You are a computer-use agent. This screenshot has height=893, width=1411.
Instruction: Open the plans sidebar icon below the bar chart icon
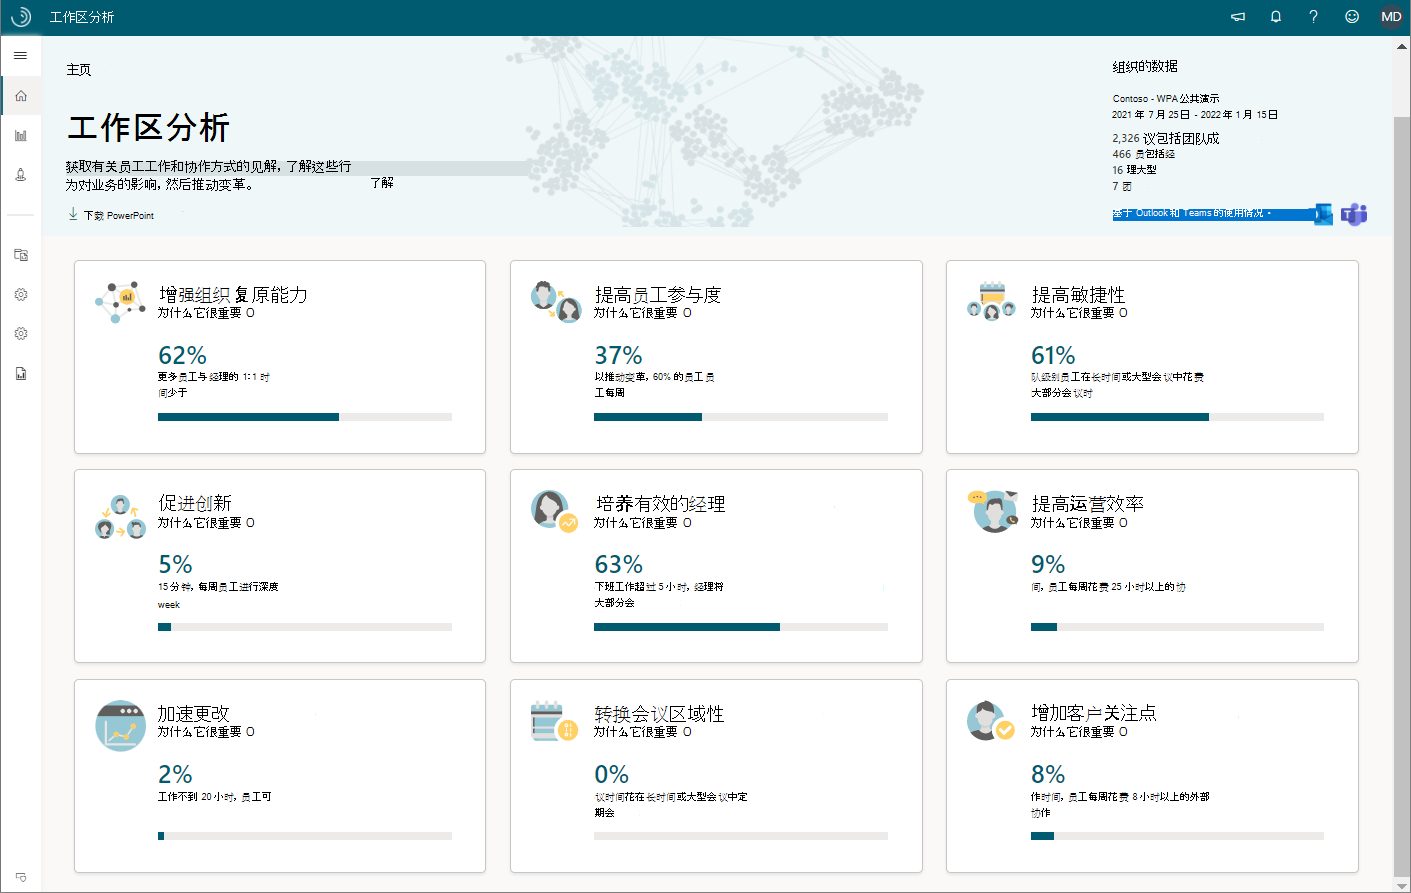(x=21, y=174)
